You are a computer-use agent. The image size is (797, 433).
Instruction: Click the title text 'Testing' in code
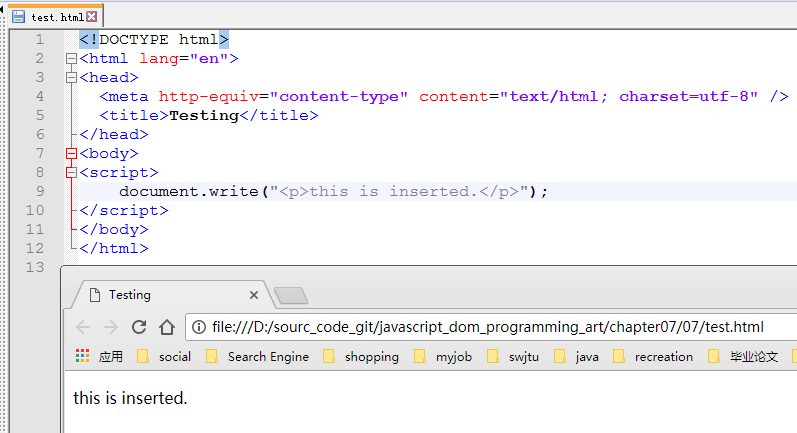coord(204,115)
